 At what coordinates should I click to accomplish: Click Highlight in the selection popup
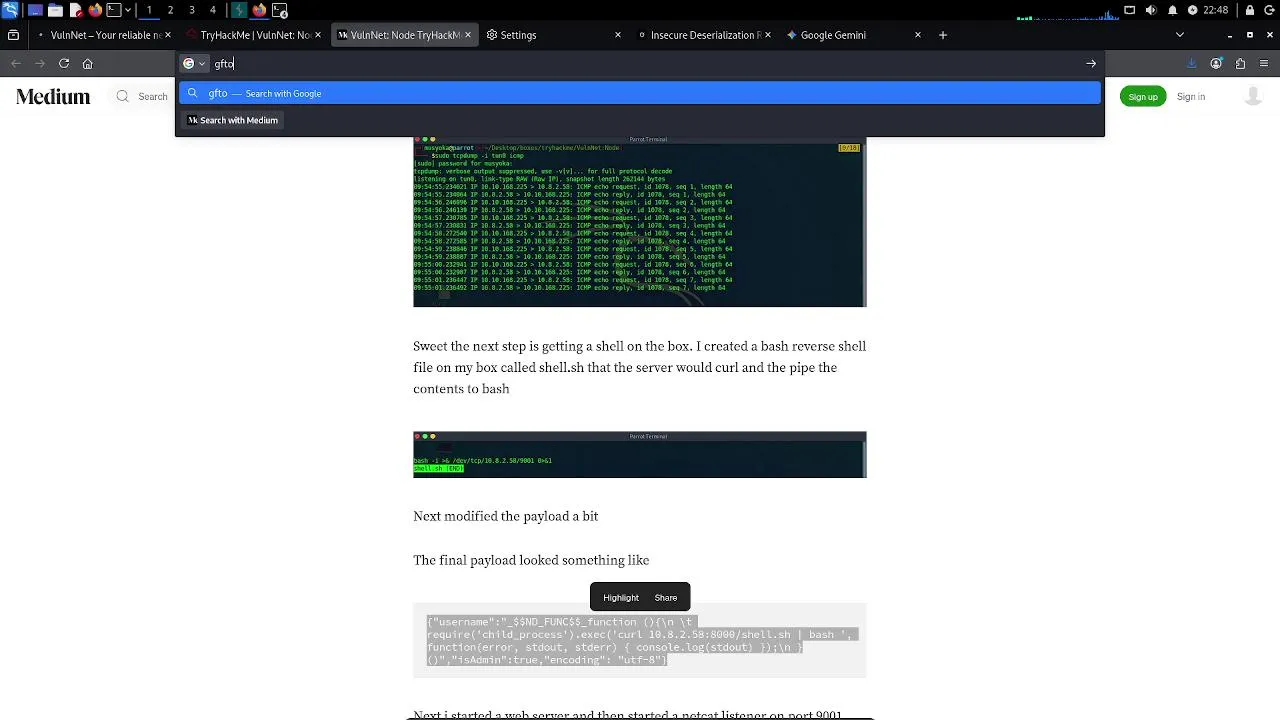[x=620, y=598]
